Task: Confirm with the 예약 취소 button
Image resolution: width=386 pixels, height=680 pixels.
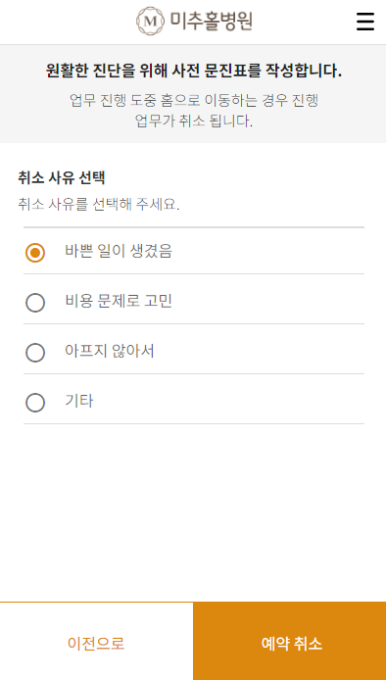Action: tap(290, 641)
